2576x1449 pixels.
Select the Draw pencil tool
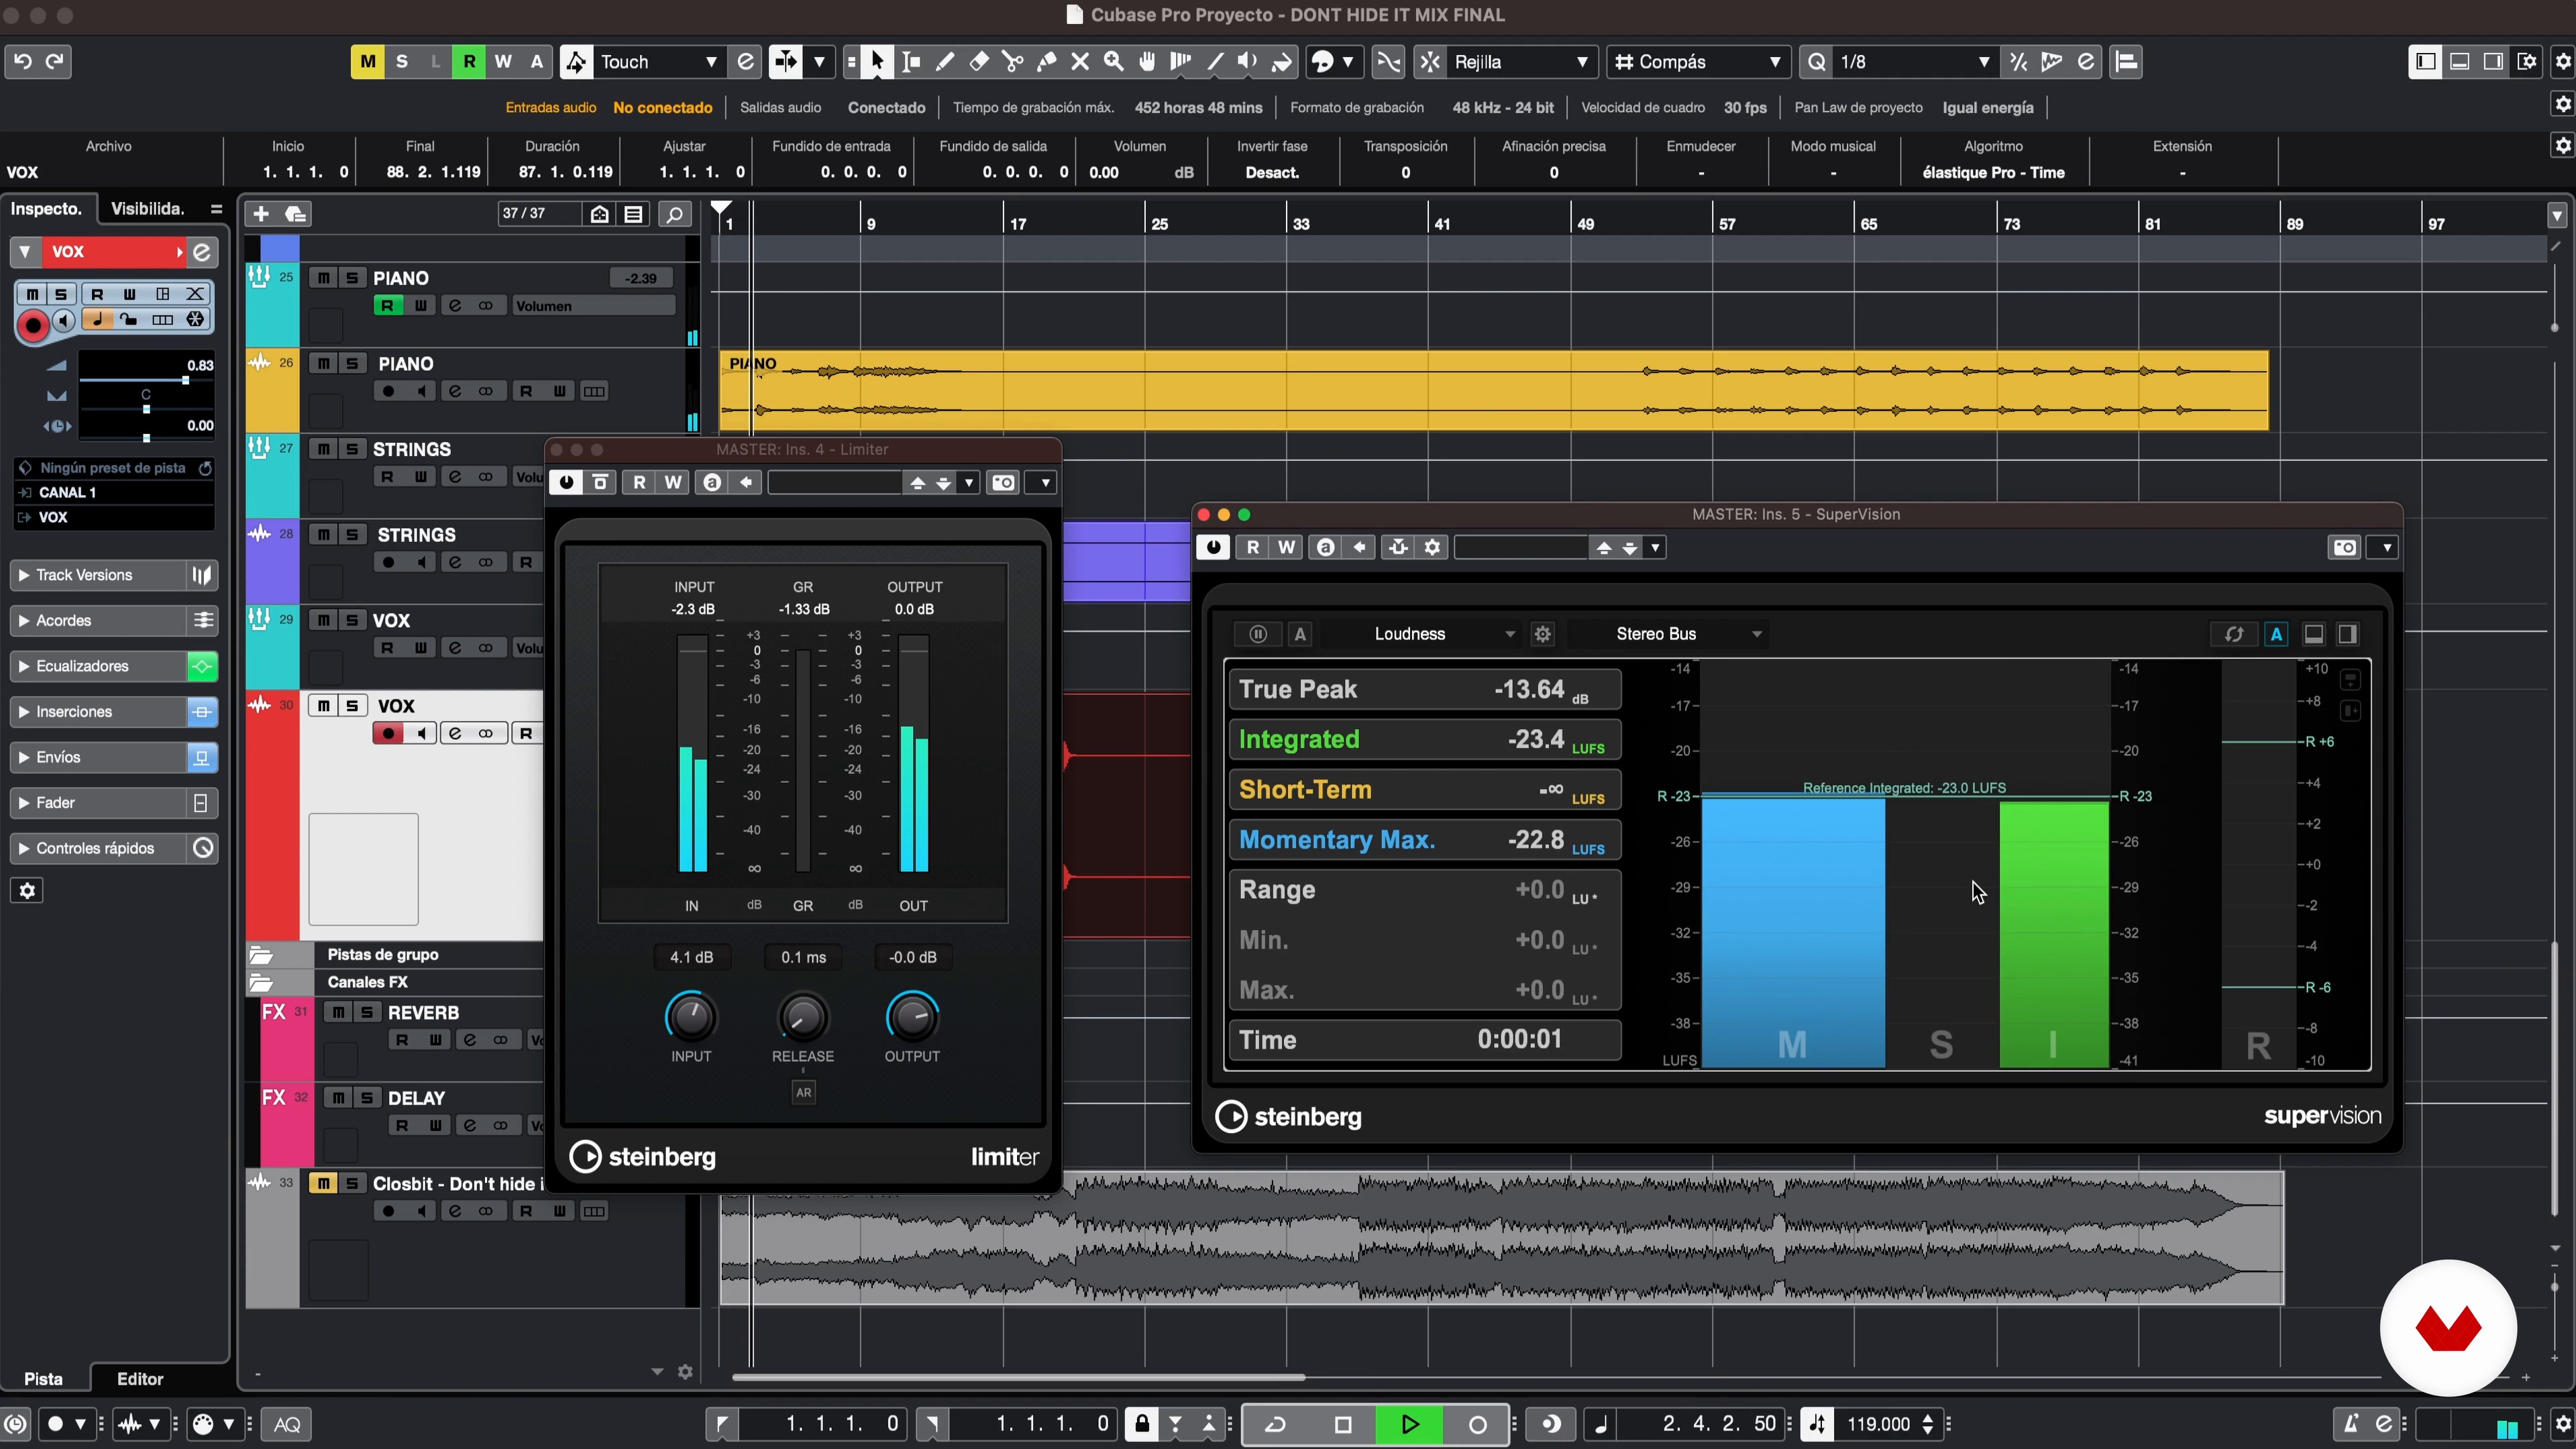[945, 62]
